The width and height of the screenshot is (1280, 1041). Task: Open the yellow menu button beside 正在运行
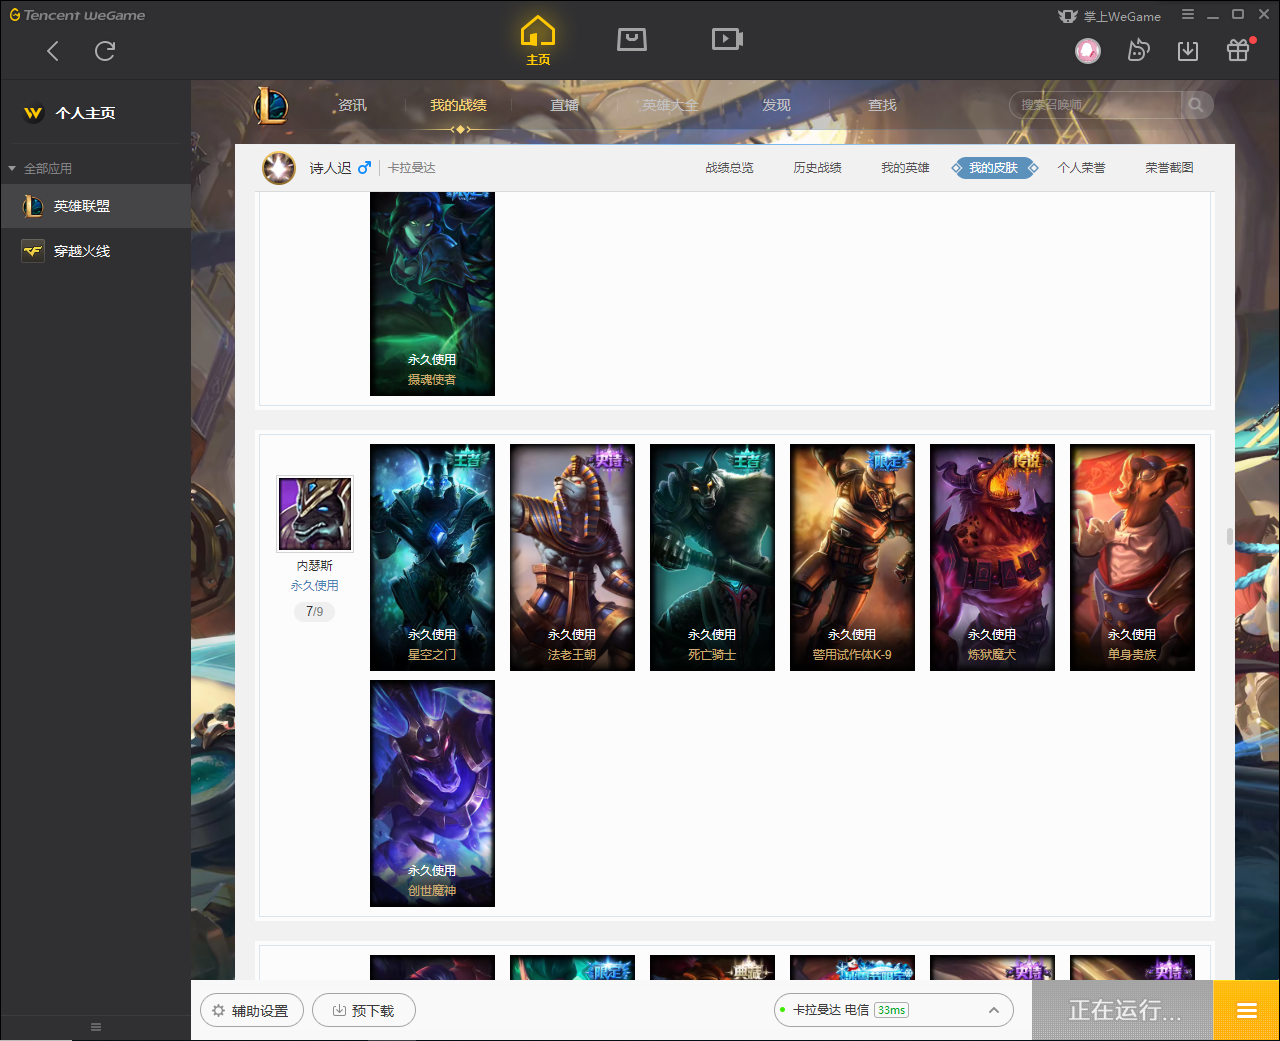point(1246,1010)
